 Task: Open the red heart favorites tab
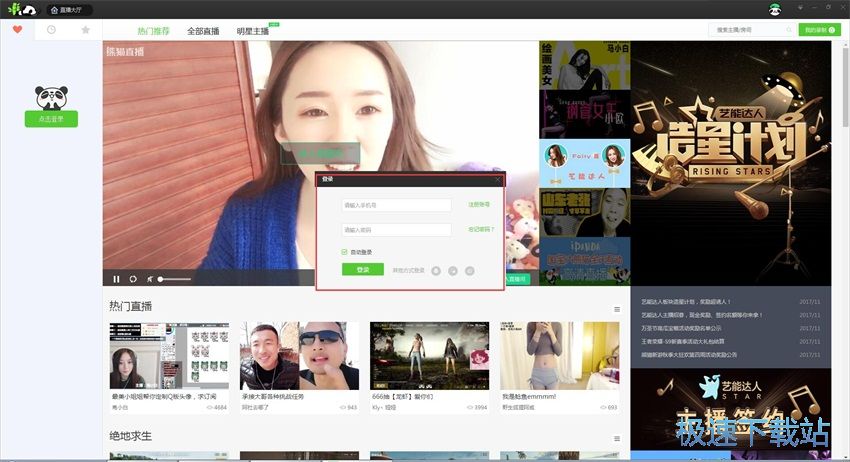[17, 29]
